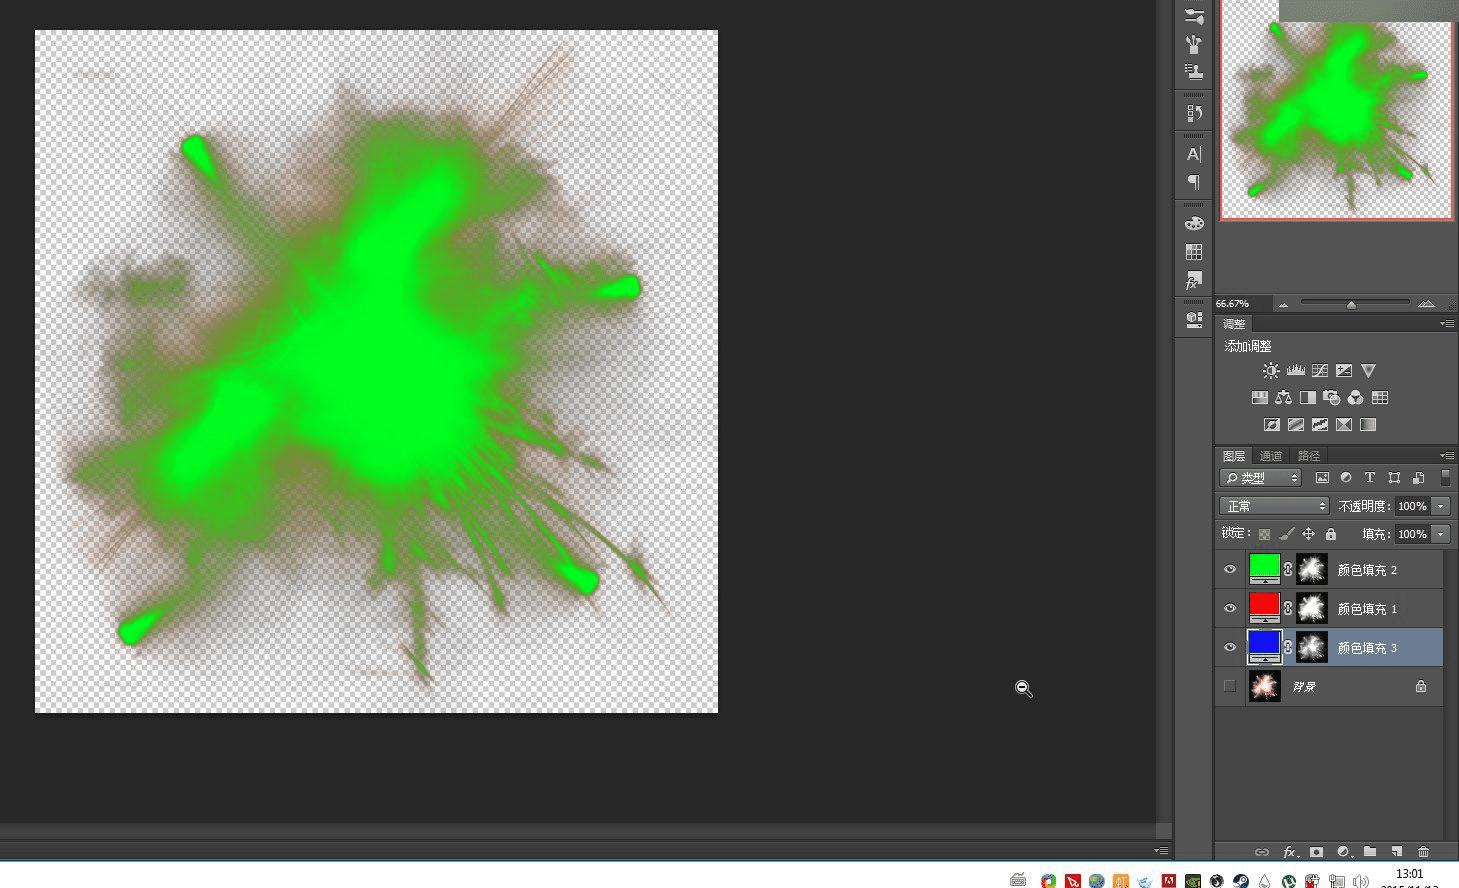Filter layers by pixel layers
1459x888 pixels.
coord(1322,478)
